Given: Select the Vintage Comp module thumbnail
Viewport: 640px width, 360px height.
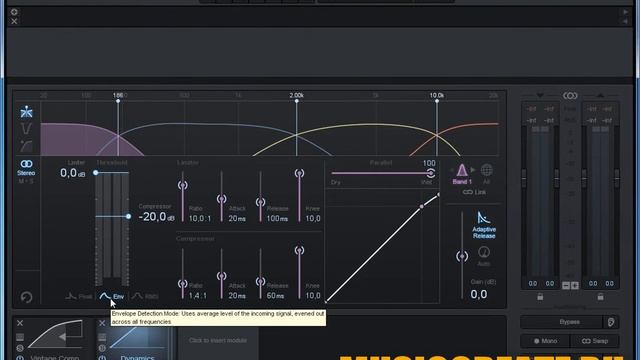Looking at the screenshot, I should [x=56, y=334].
